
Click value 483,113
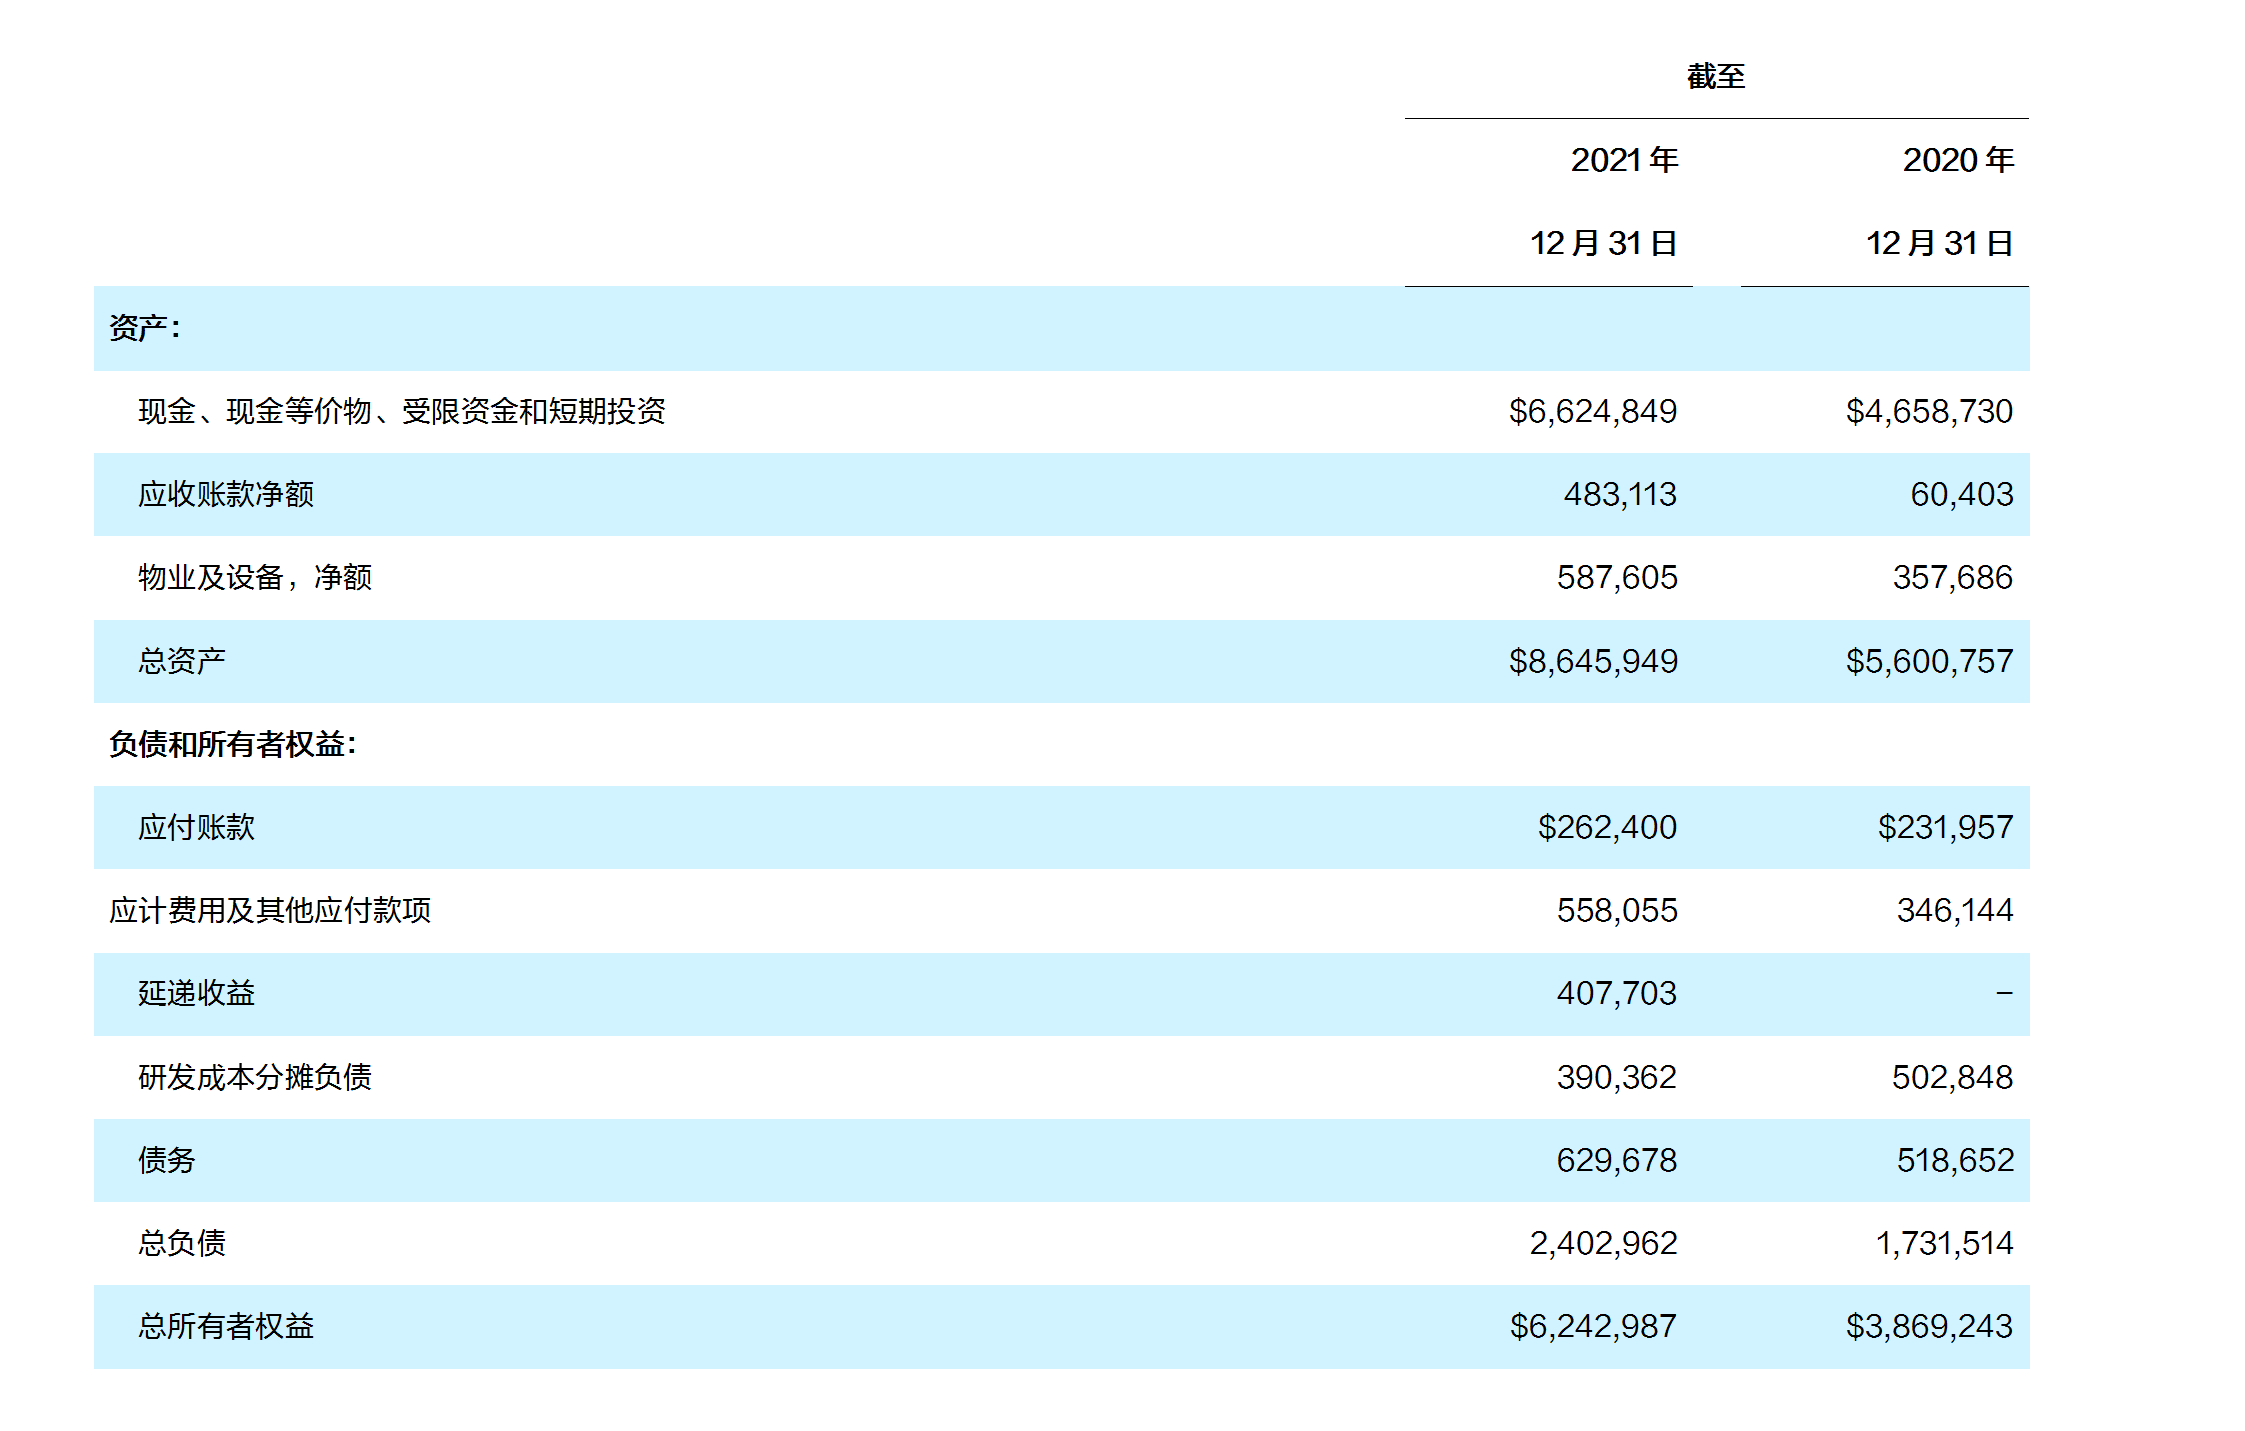1620,494
